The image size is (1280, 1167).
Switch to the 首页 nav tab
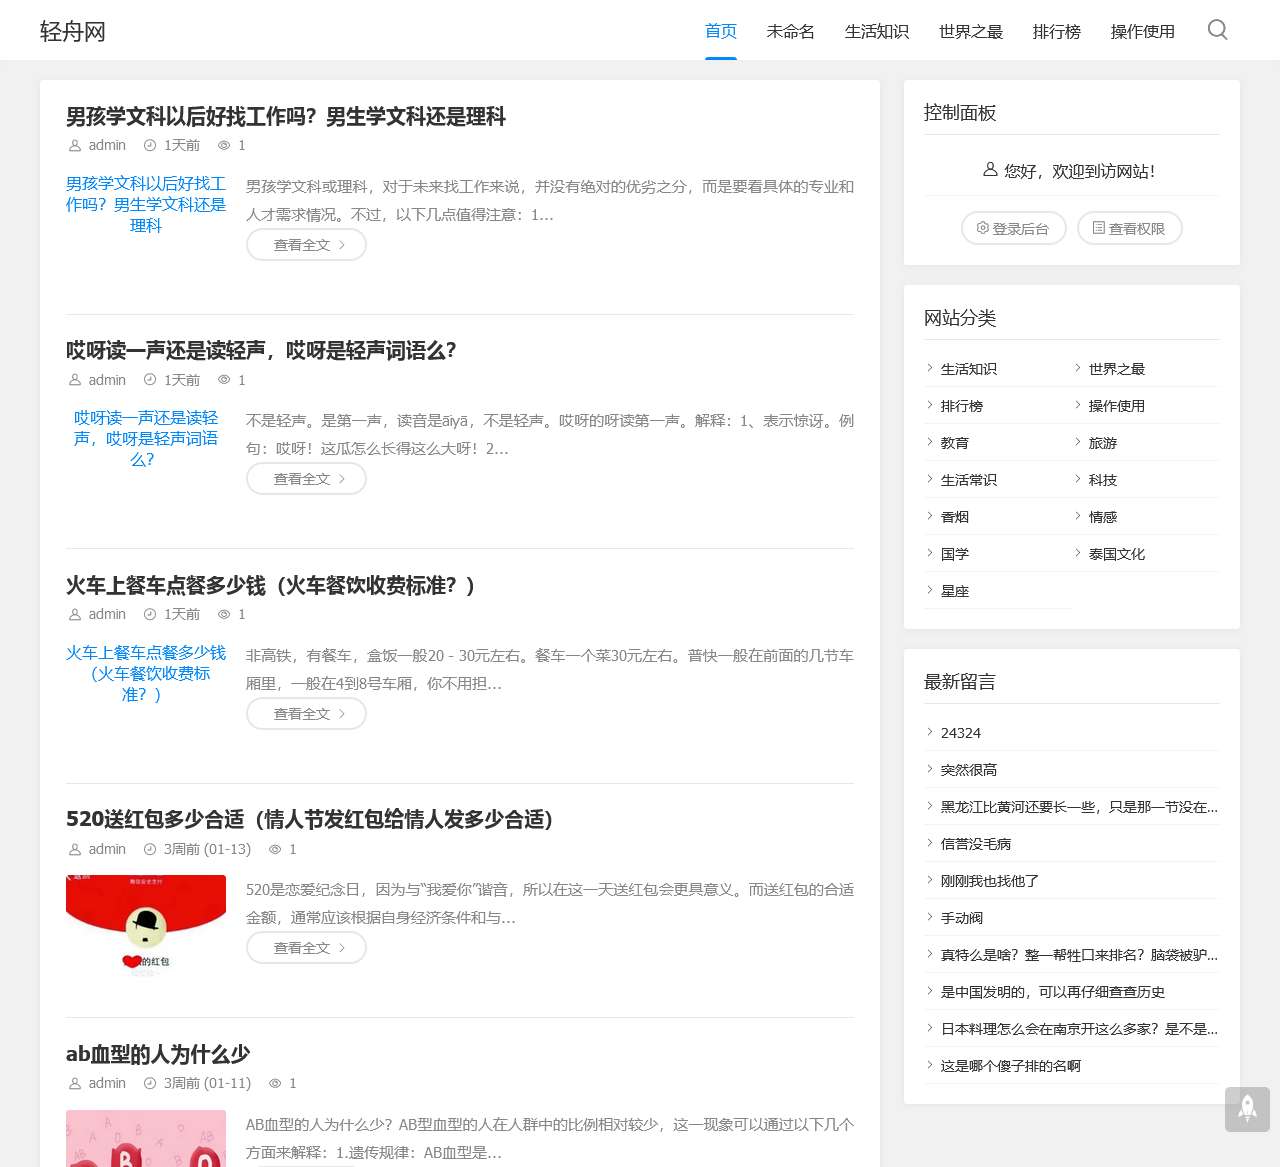pos(721,31)
